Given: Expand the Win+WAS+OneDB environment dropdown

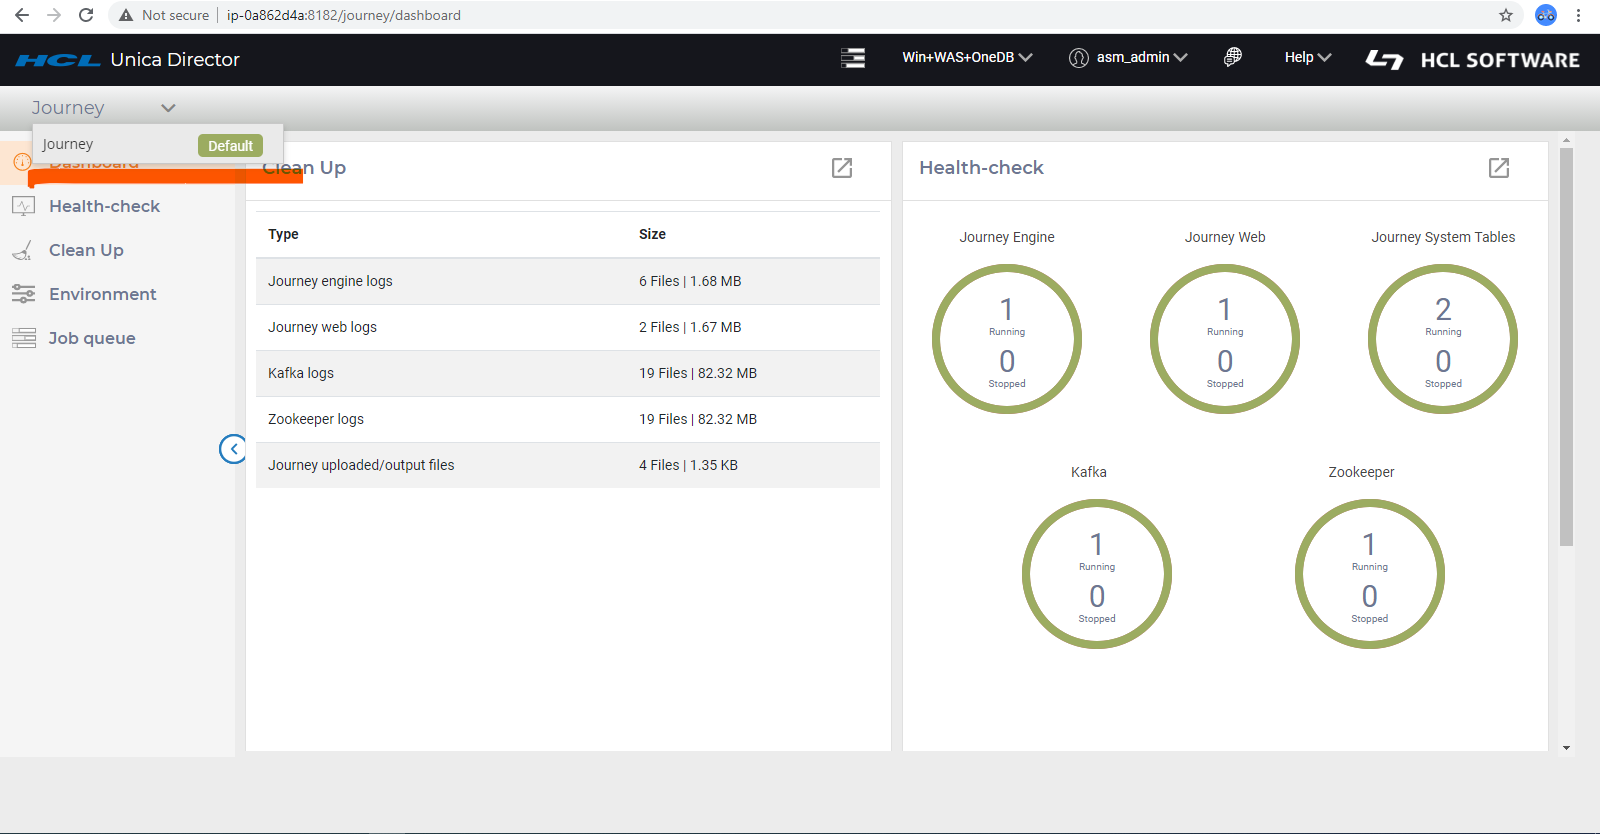Looking at the screenshot, I should 966,58.
